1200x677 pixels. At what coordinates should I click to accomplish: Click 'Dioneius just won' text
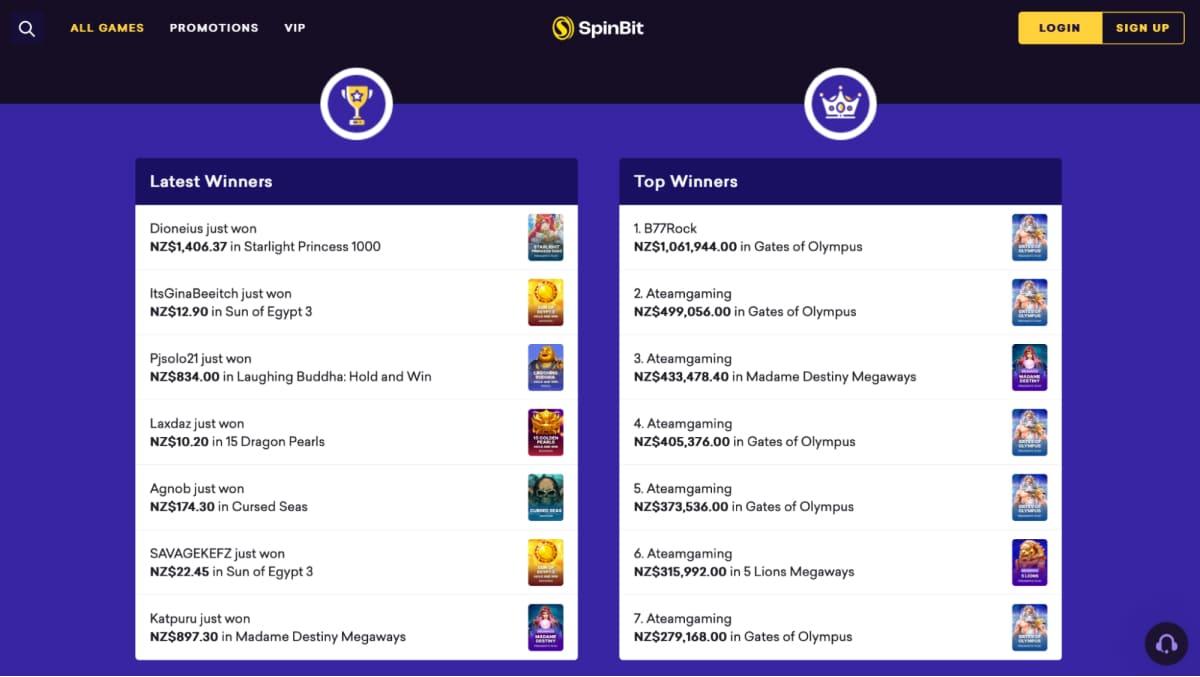point(203,228)
